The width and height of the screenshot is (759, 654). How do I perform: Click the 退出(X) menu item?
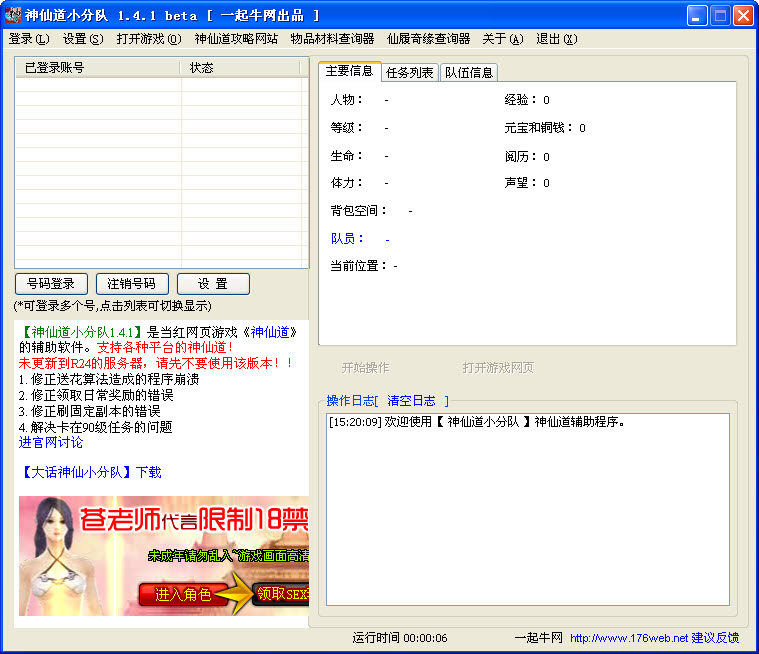[556, 39]
